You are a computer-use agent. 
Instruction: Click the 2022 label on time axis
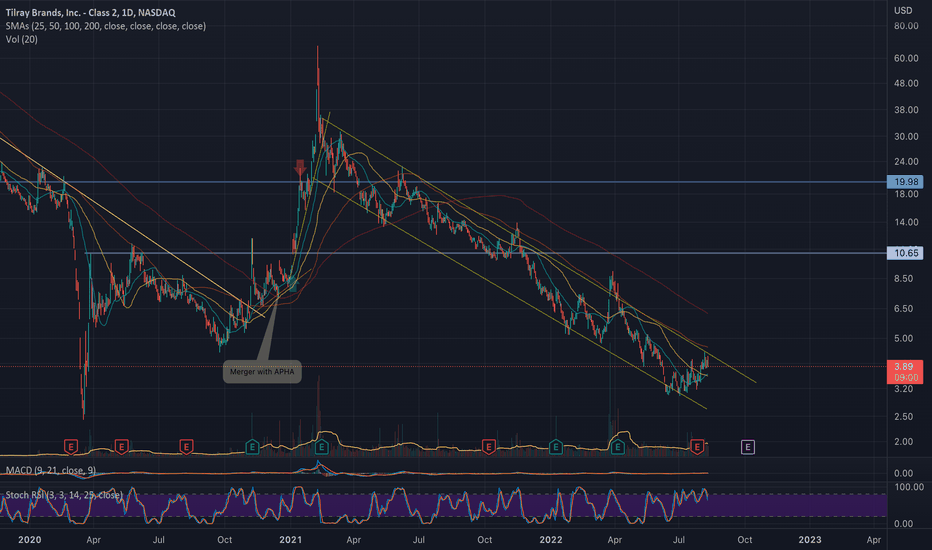[551, 540]
